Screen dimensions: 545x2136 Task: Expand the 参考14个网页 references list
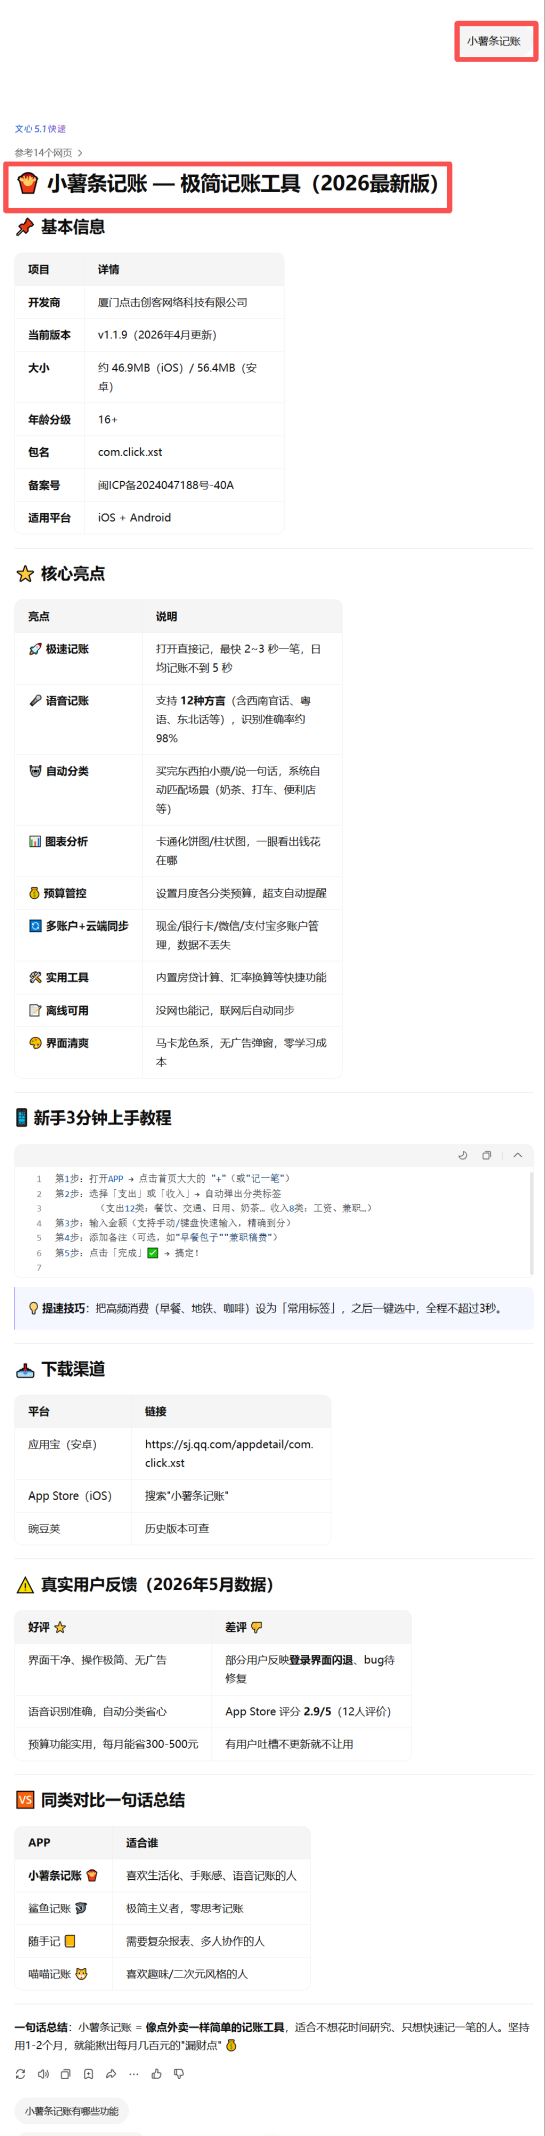point(48,153)
